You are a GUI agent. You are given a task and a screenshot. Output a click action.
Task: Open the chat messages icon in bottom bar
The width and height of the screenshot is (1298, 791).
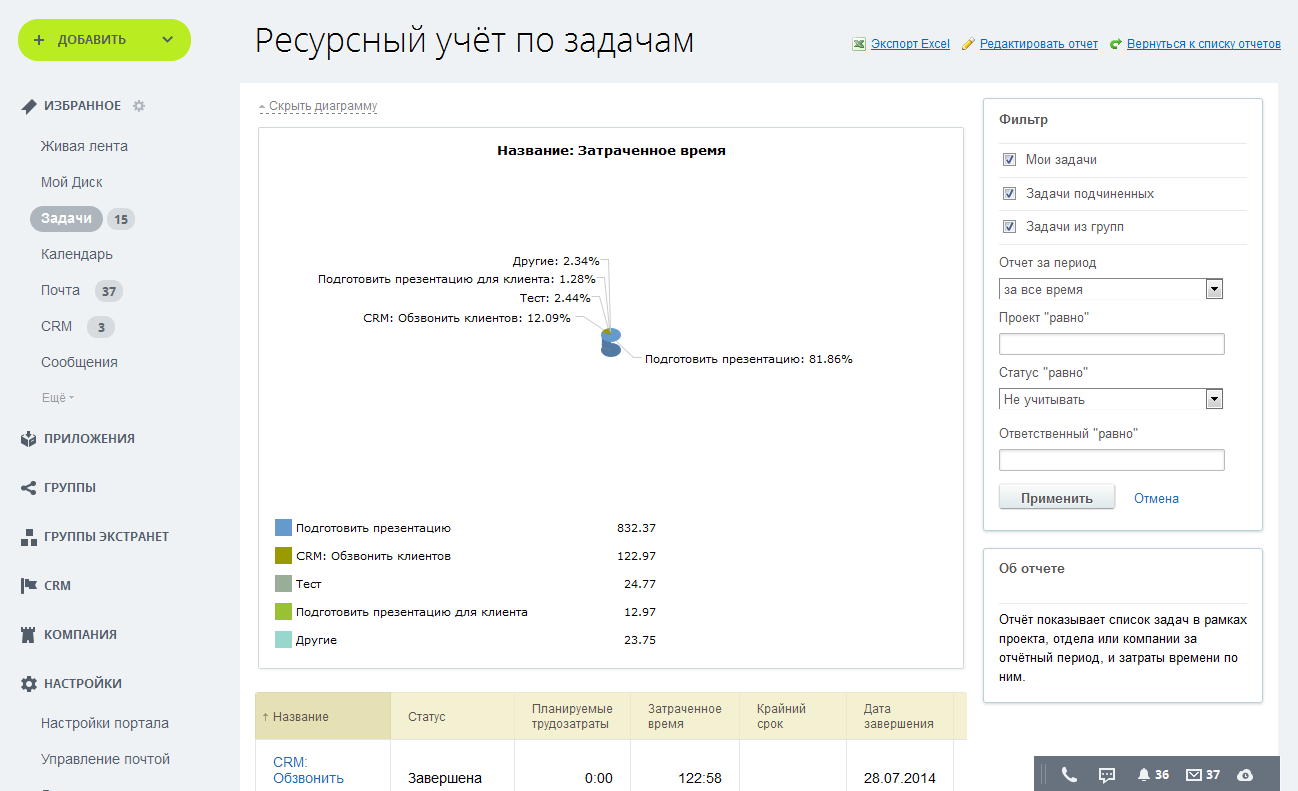(1107, 774)
